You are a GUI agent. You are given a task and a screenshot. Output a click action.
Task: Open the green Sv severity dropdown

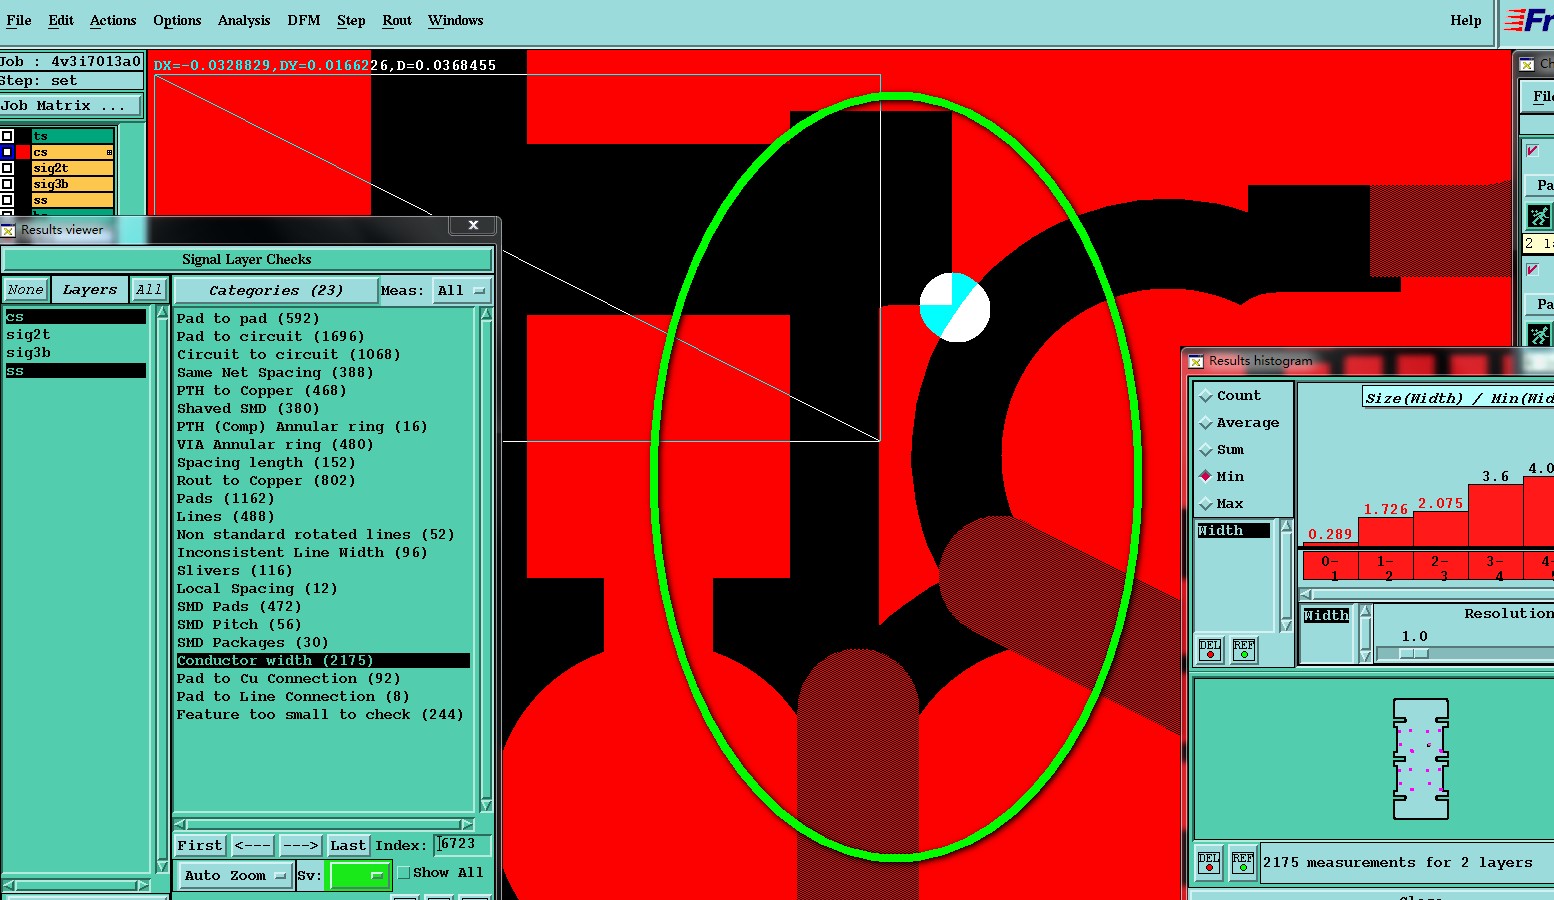[358, 876]
